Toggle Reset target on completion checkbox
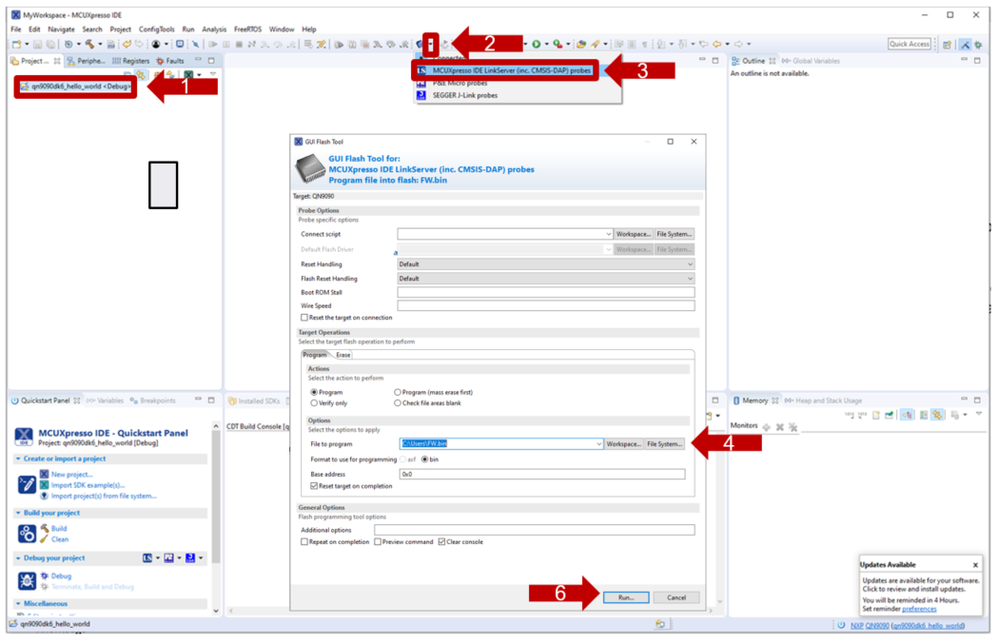Viewport: 999px width, 643px height. (313, 486)
